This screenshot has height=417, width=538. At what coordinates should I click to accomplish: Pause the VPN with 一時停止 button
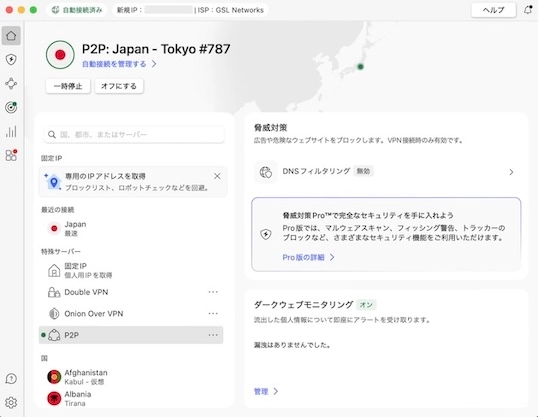68,86
